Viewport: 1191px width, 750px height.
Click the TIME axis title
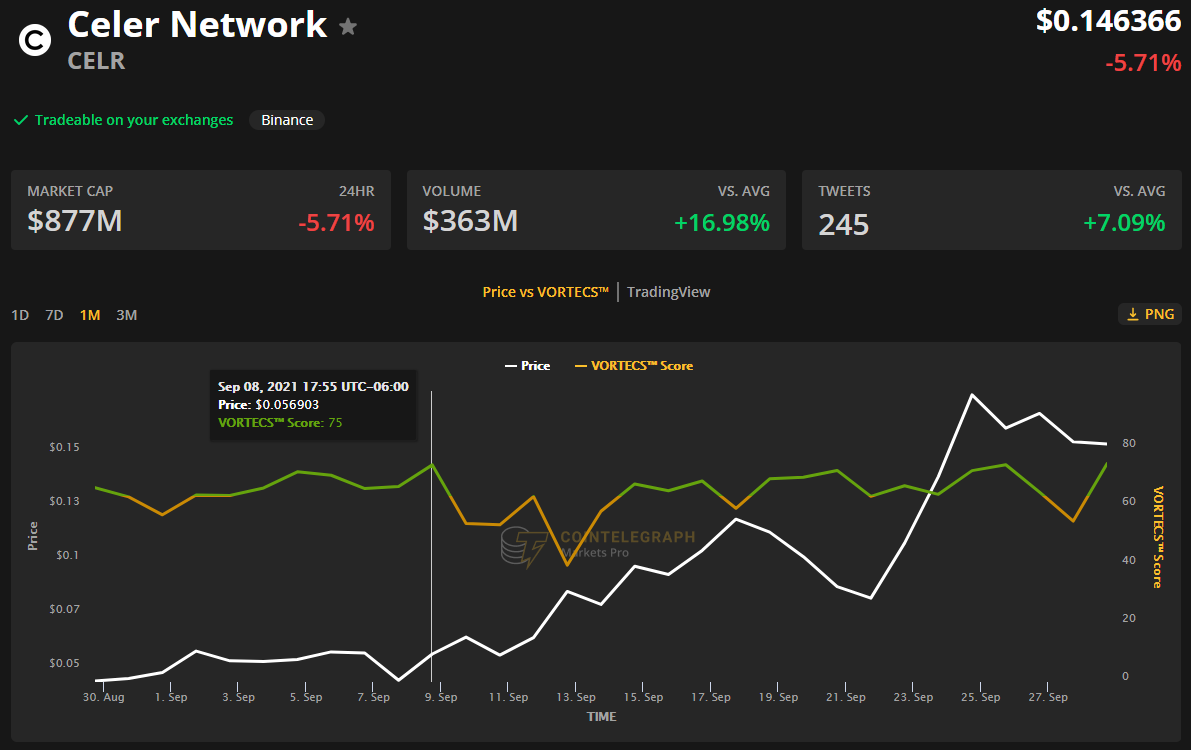click(x=602, y=717)
